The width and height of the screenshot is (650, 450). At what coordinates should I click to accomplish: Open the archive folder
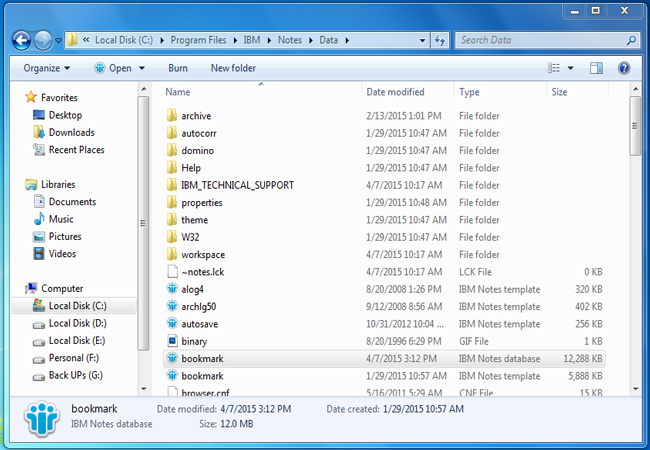196,116
